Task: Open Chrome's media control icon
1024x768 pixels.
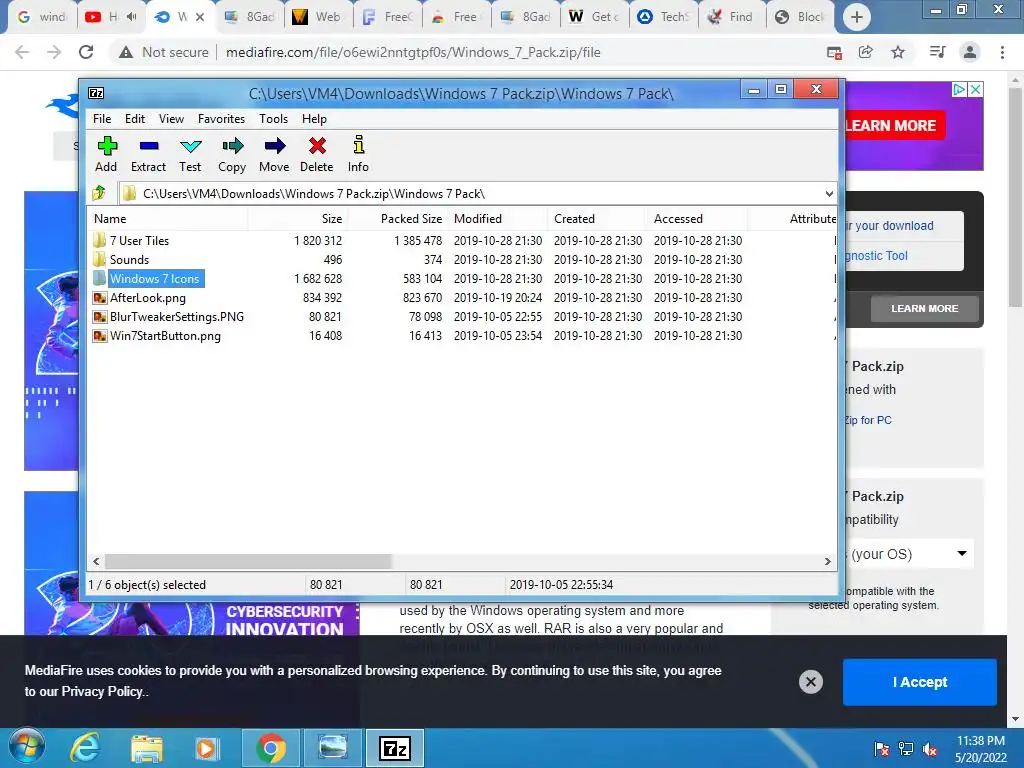Action: click(x=937, y=52)
